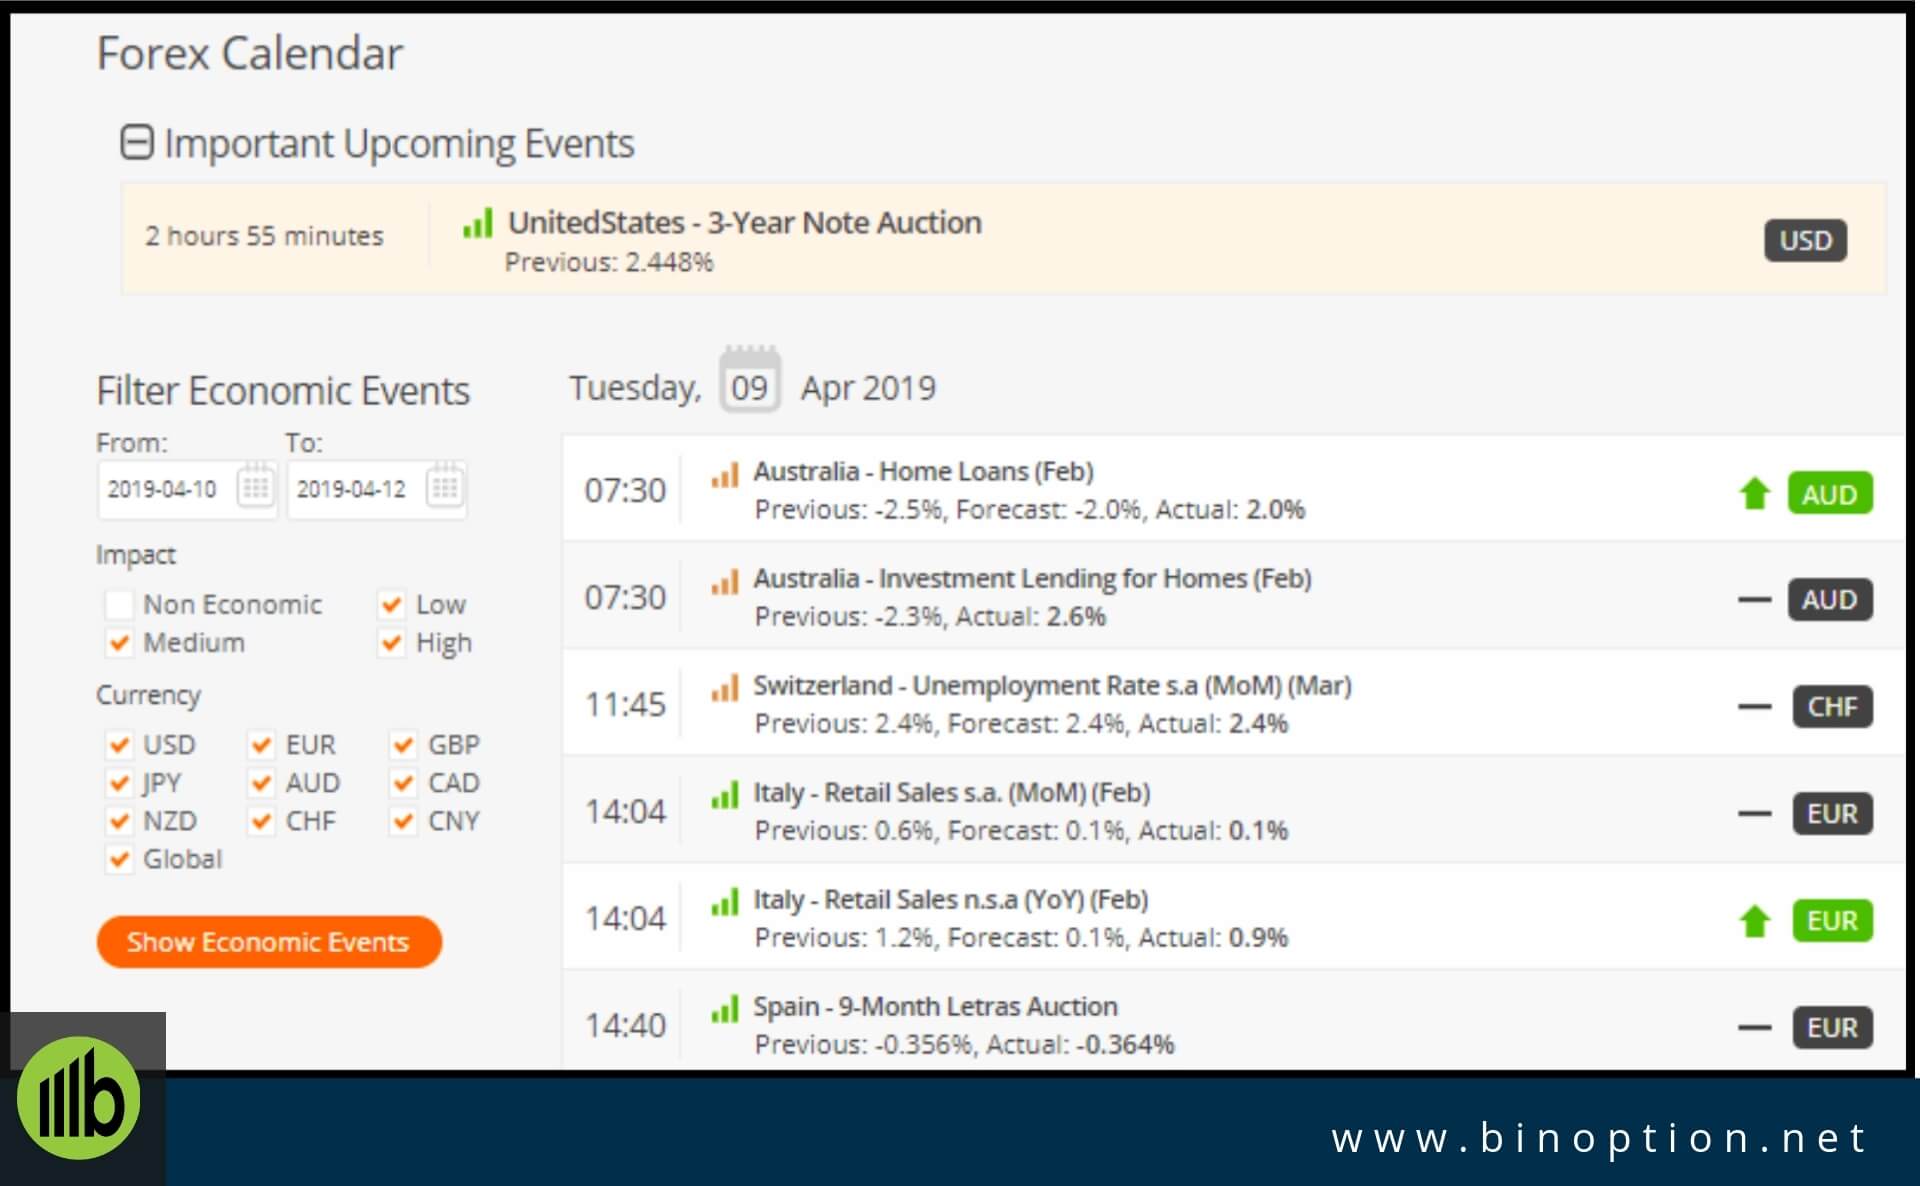Click the From date input field

(x=165, y=489)
